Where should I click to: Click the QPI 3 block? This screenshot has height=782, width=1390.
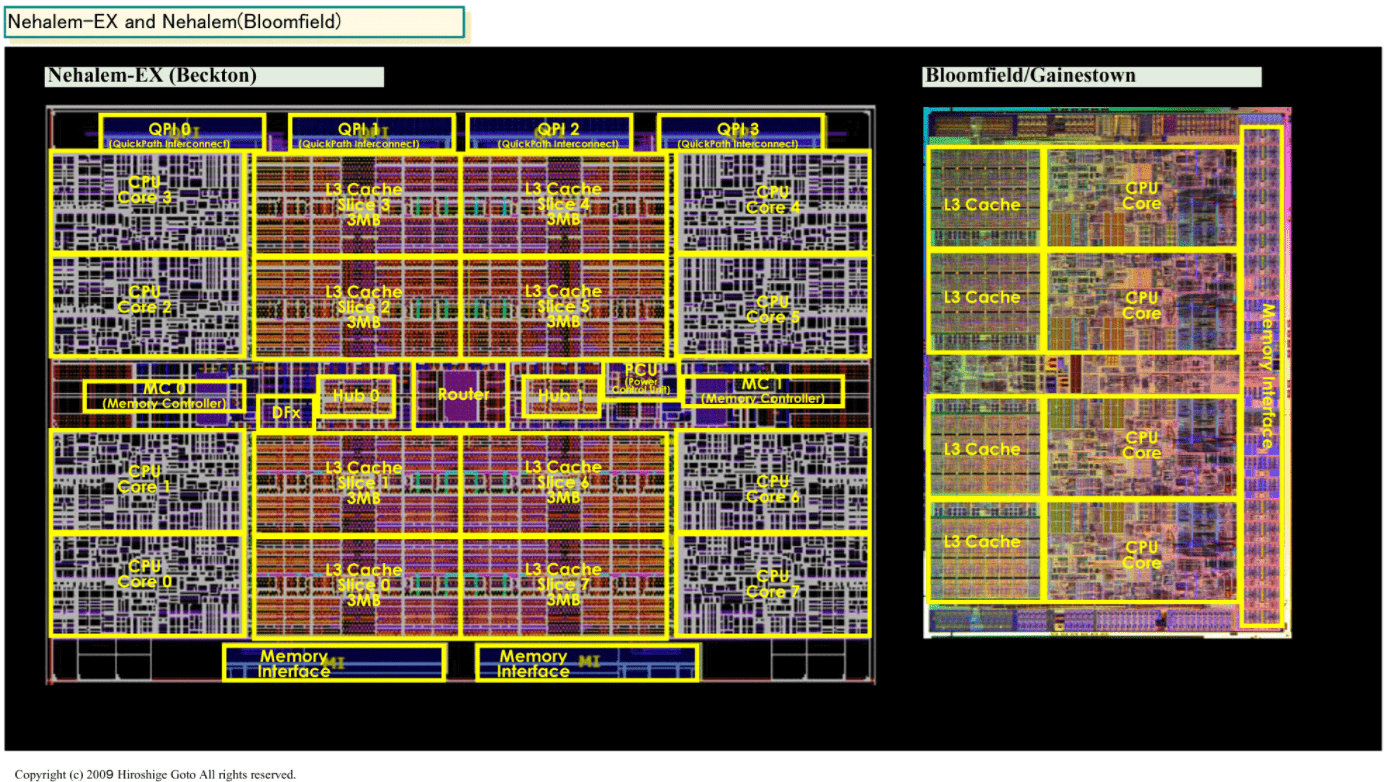pos(740,132)
